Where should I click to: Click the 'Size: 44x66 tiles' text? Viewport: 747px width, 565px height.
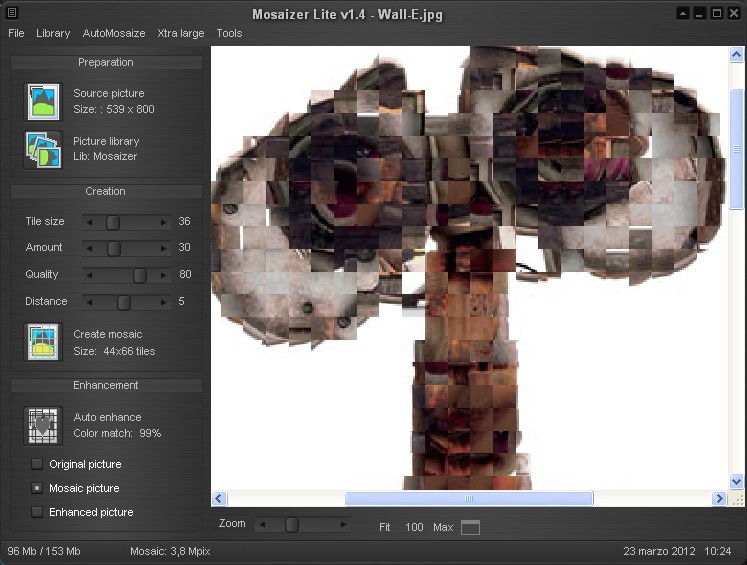114,352
